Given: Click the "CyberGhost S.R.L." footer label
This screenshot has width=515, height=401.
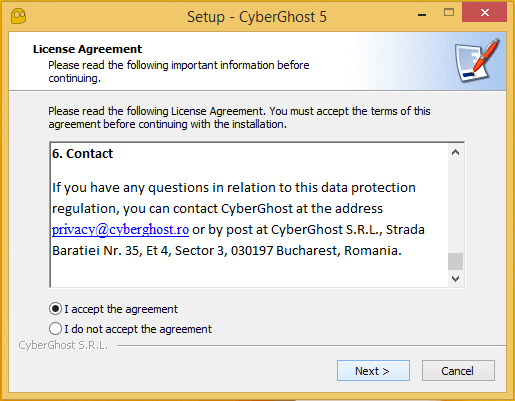Looking at the screenshot, I should [63, 345].
